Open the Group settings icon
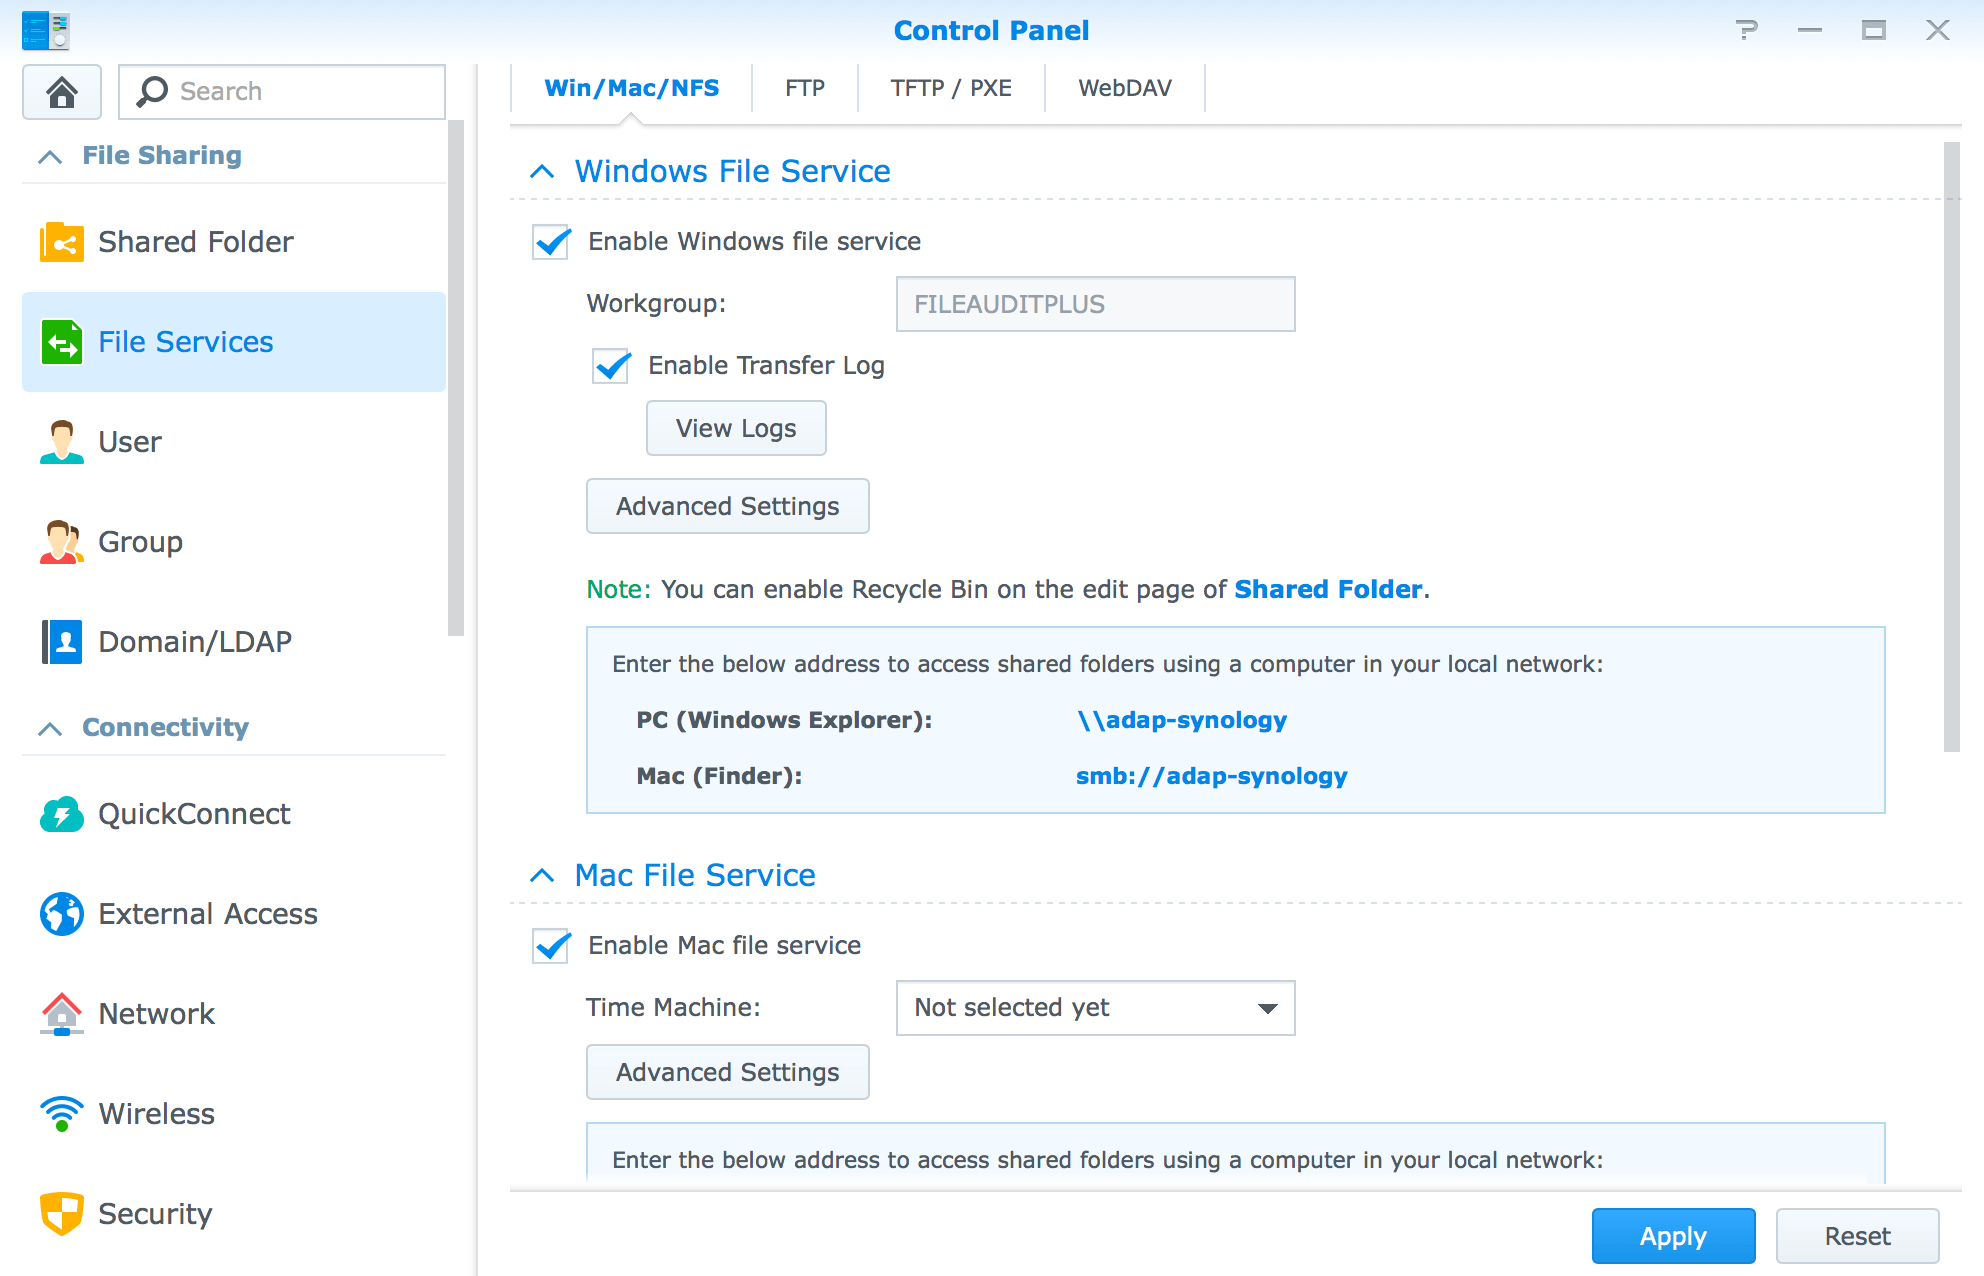This screenshot has width=1984, height=1276. tap(62, 542)
